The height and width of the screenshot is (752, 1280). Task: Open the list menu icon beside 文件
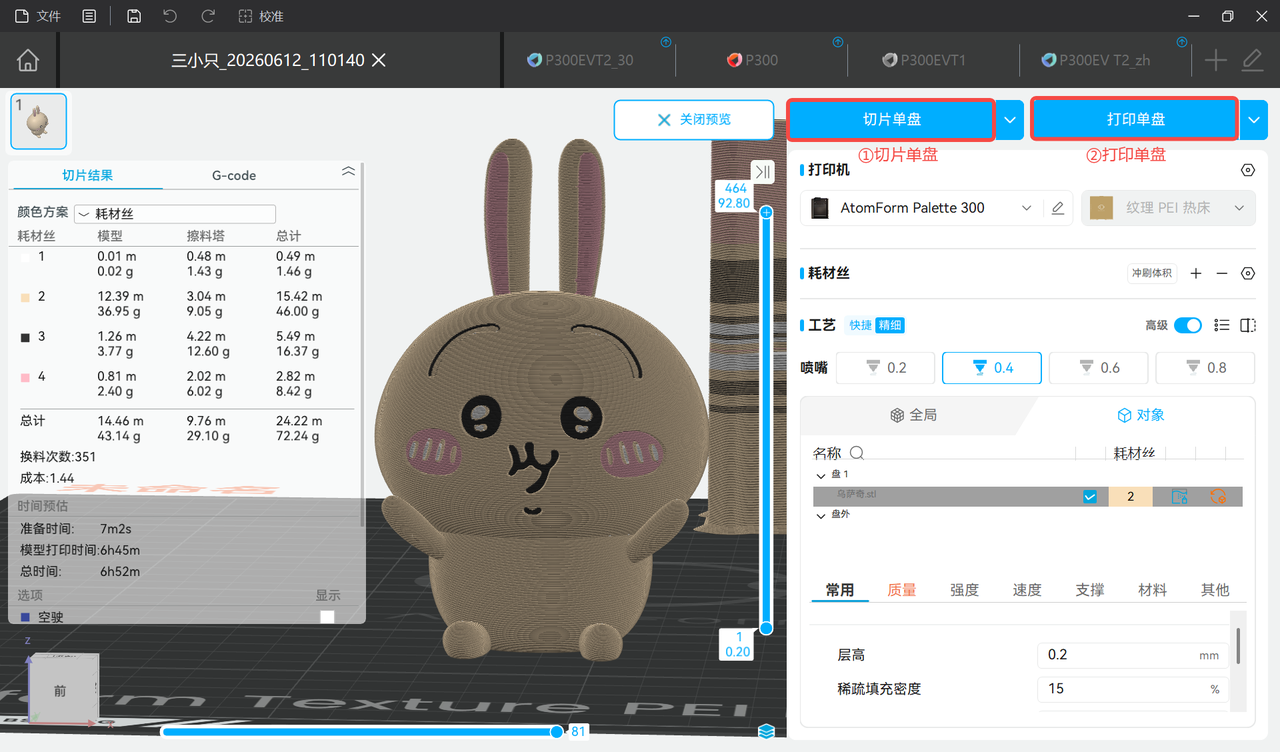click(90, 16)
